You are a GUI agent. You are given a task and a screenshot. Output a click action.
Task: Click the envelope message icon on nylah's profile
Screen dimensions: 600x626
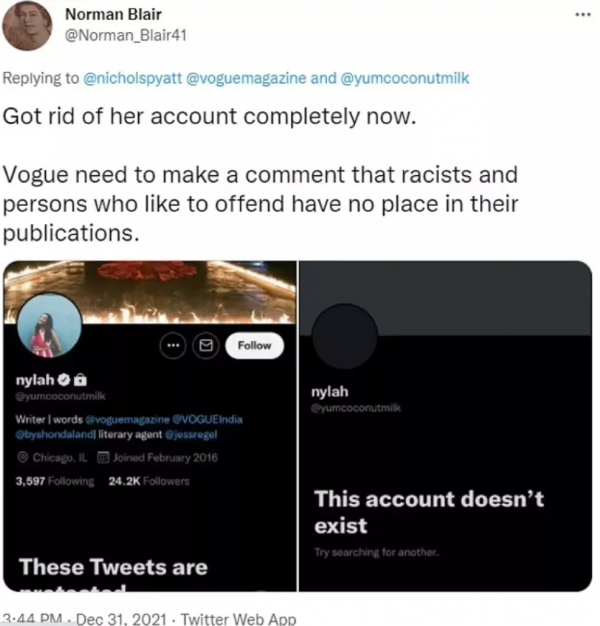coord(206,345)
